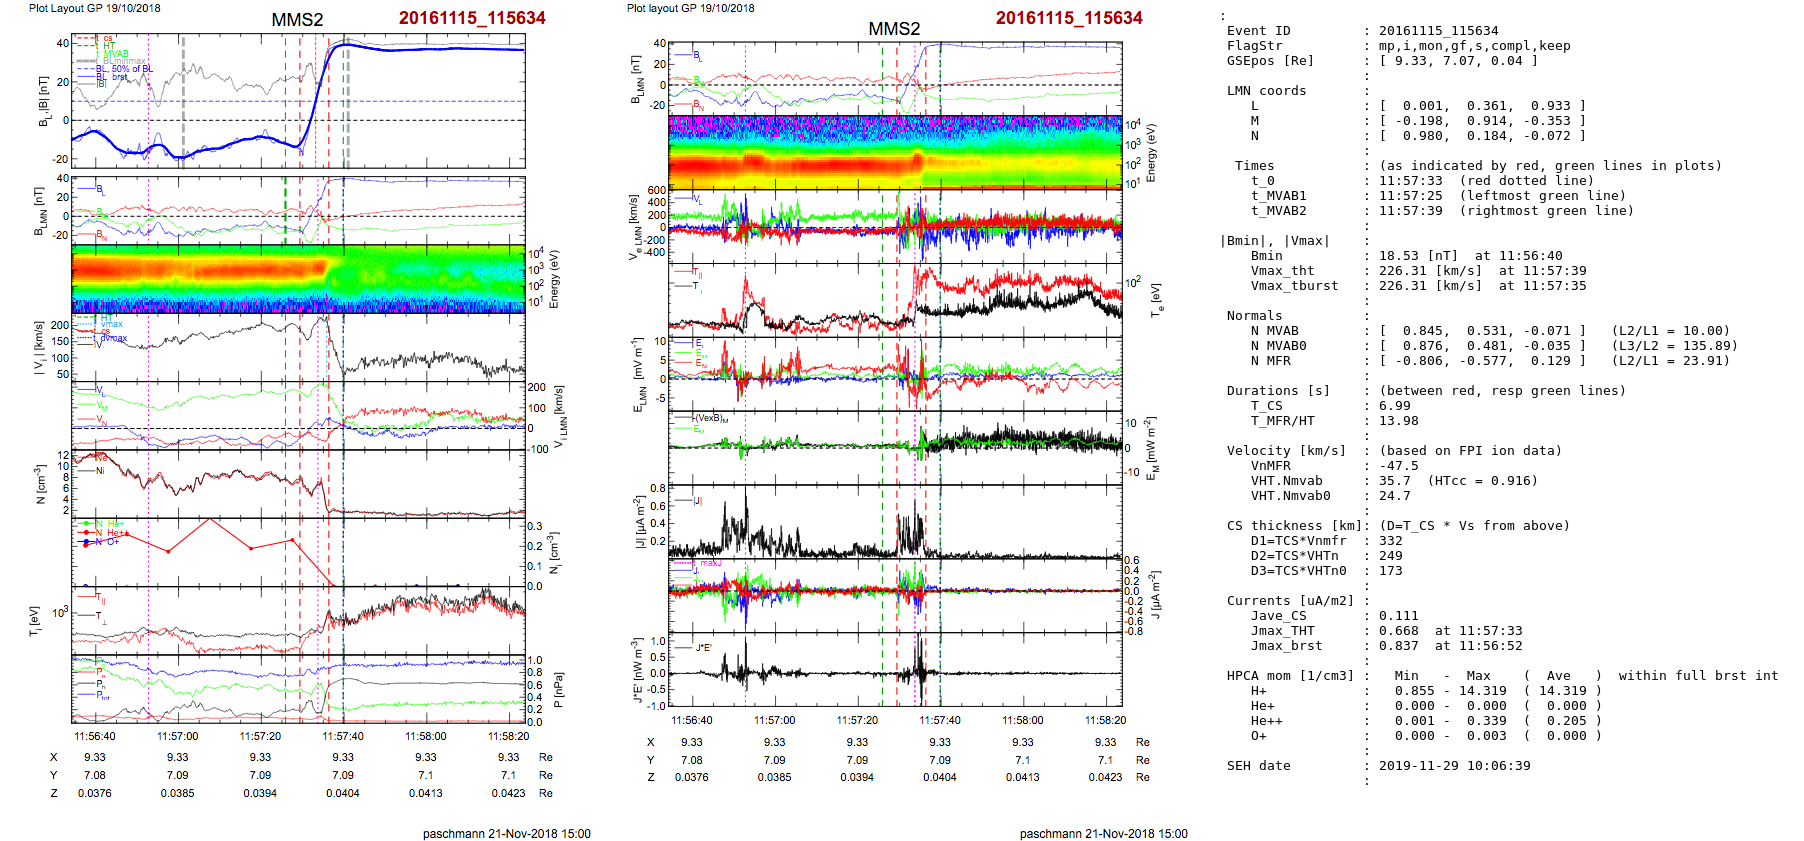Select the VnMFR velocity -47.5

[x=1399, y=466]
